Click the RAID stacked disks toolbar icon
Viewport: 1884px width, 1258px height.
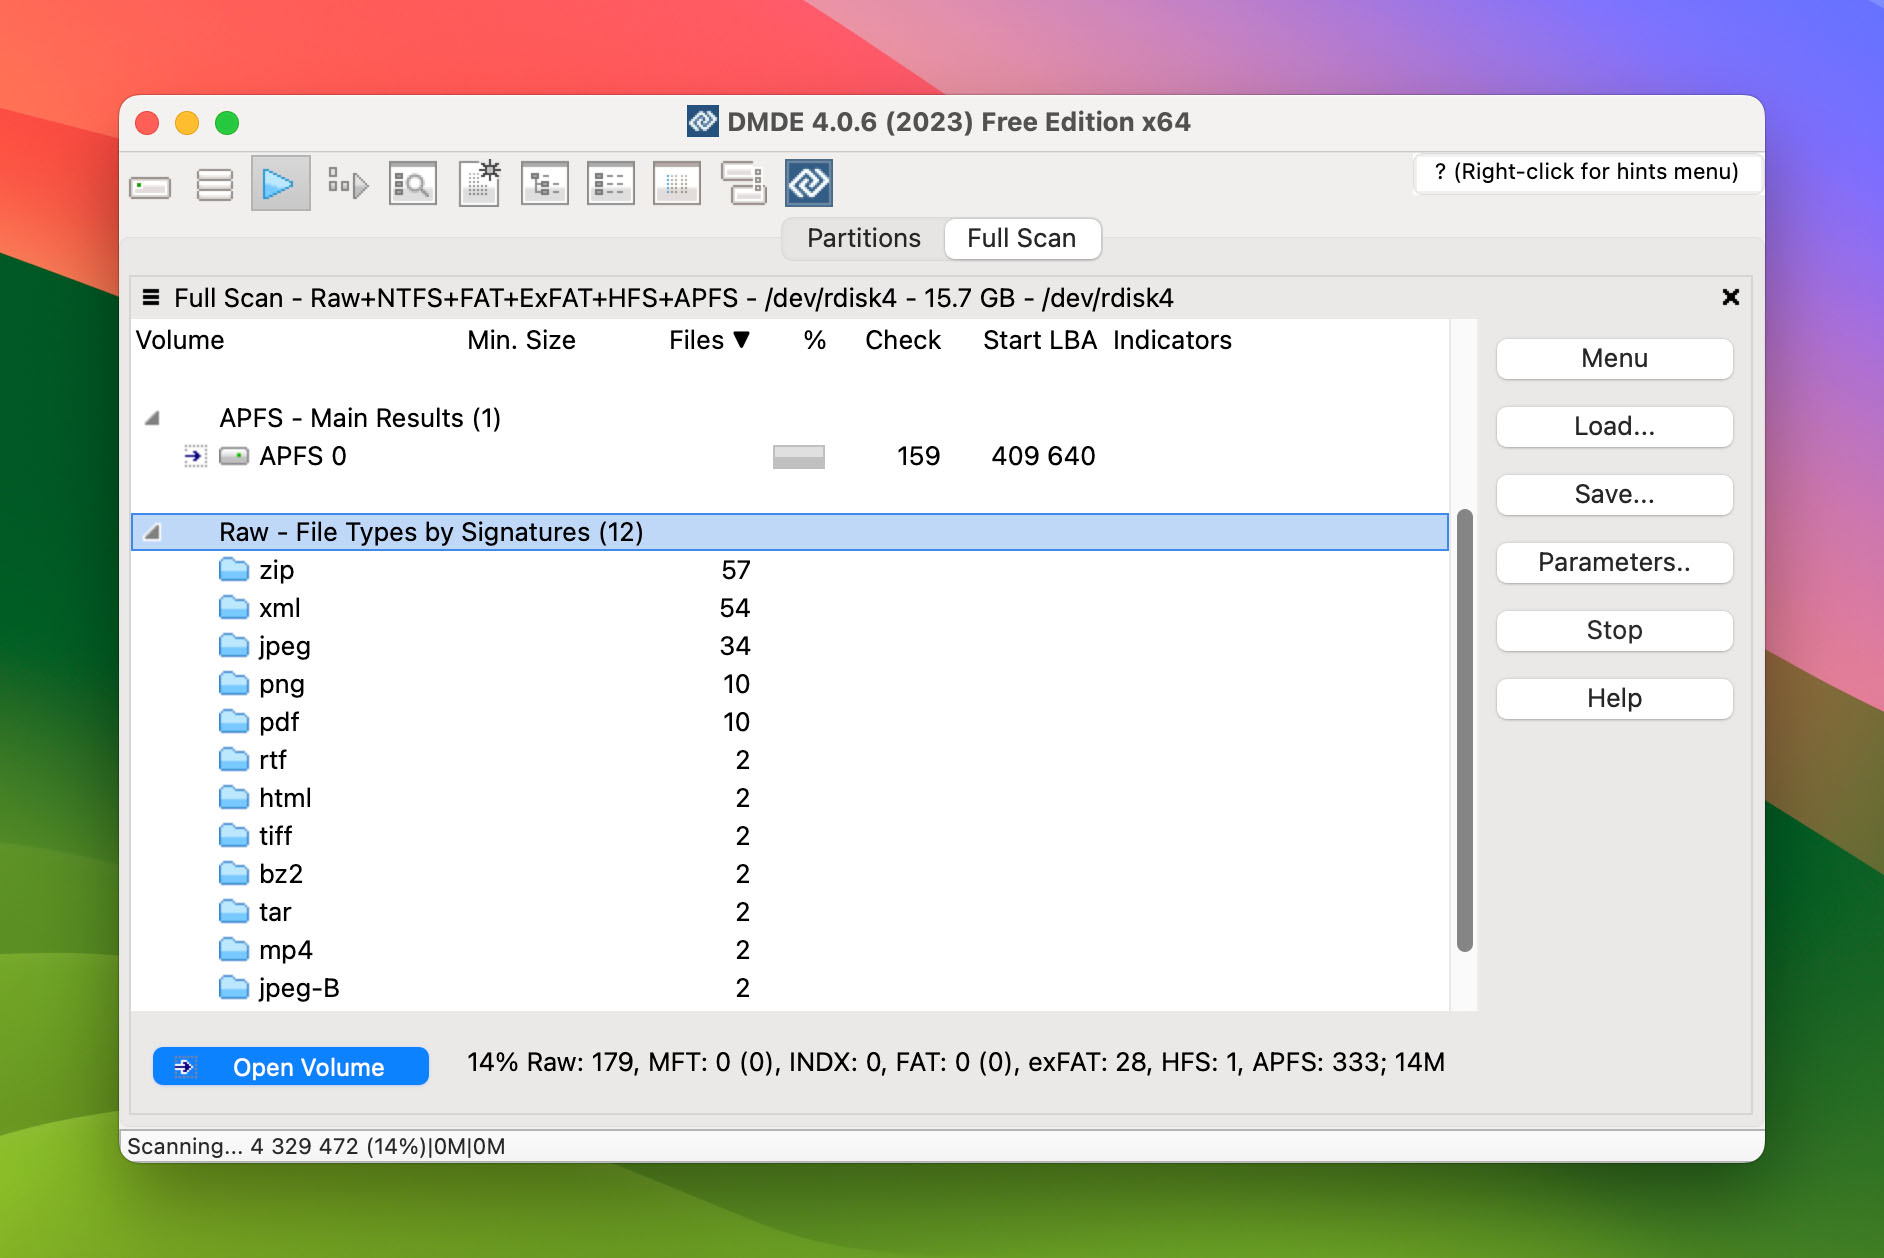click(x=743, y=184)
